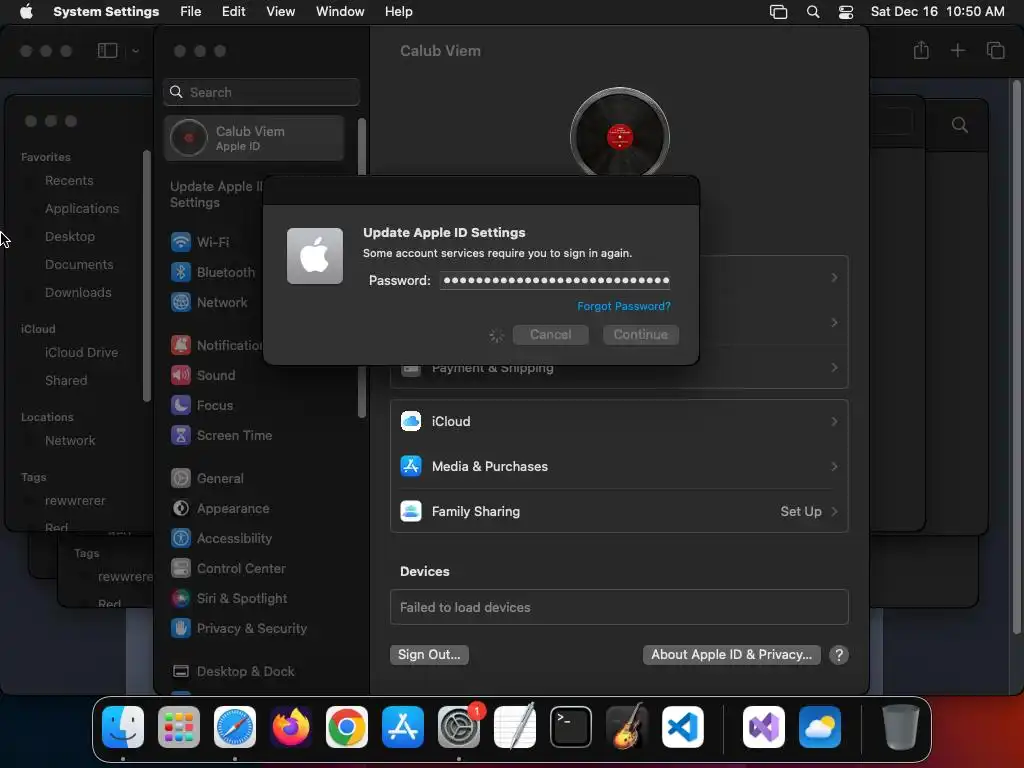Launch GarageBand from the Dock
1024x768 pixels.
(x=627, y=727)
